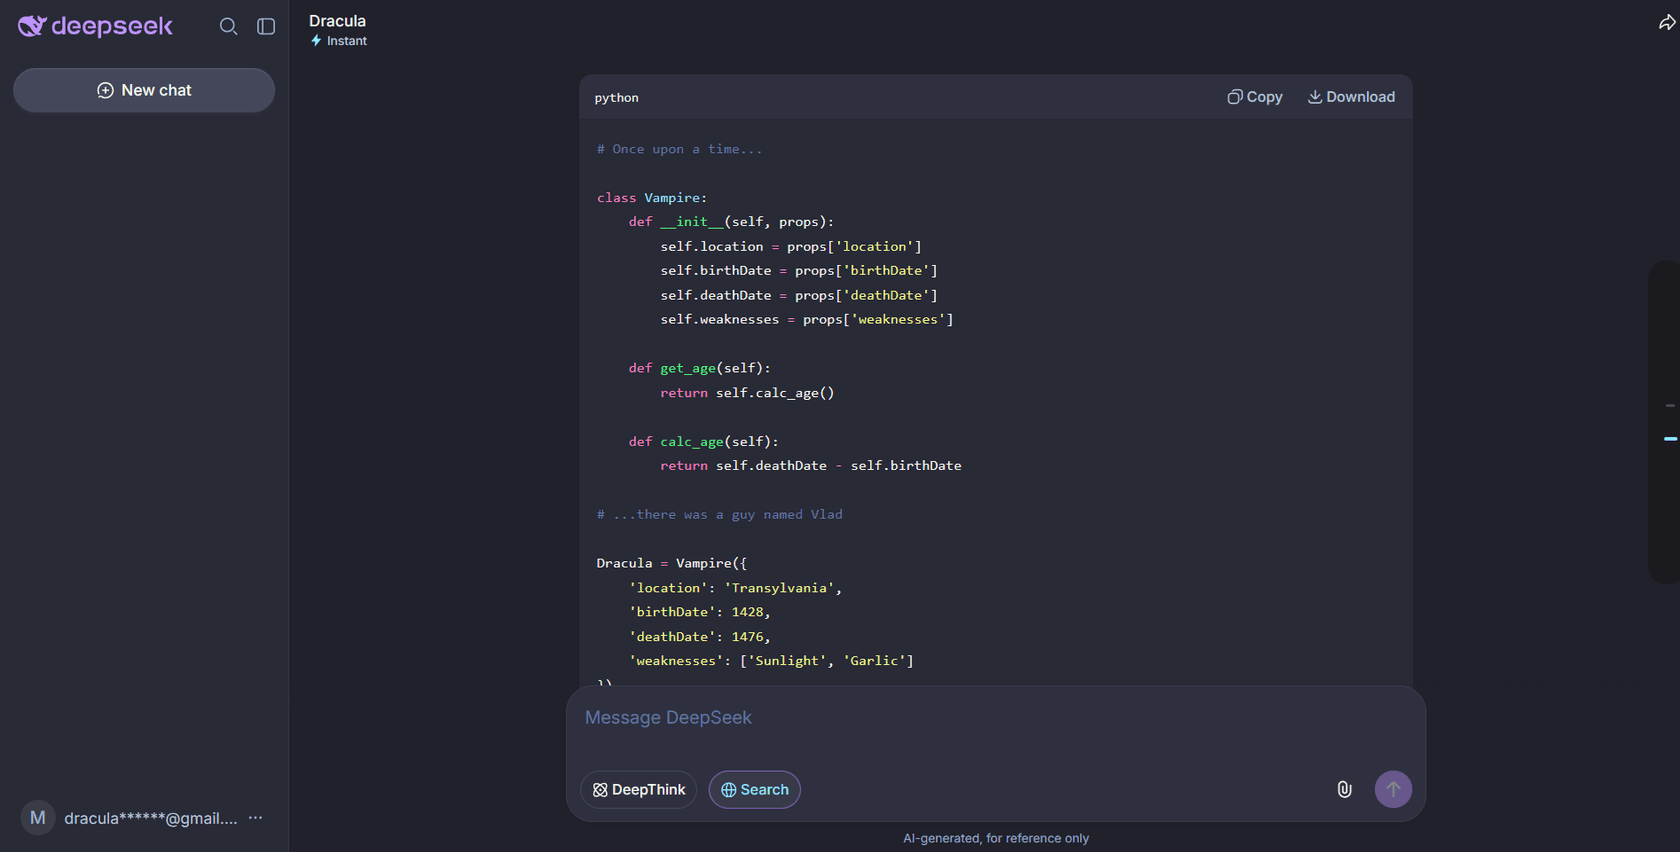
Task: Click the 'weaknesses' Sunlight Garlic line
Action: (x=771, y=661)
